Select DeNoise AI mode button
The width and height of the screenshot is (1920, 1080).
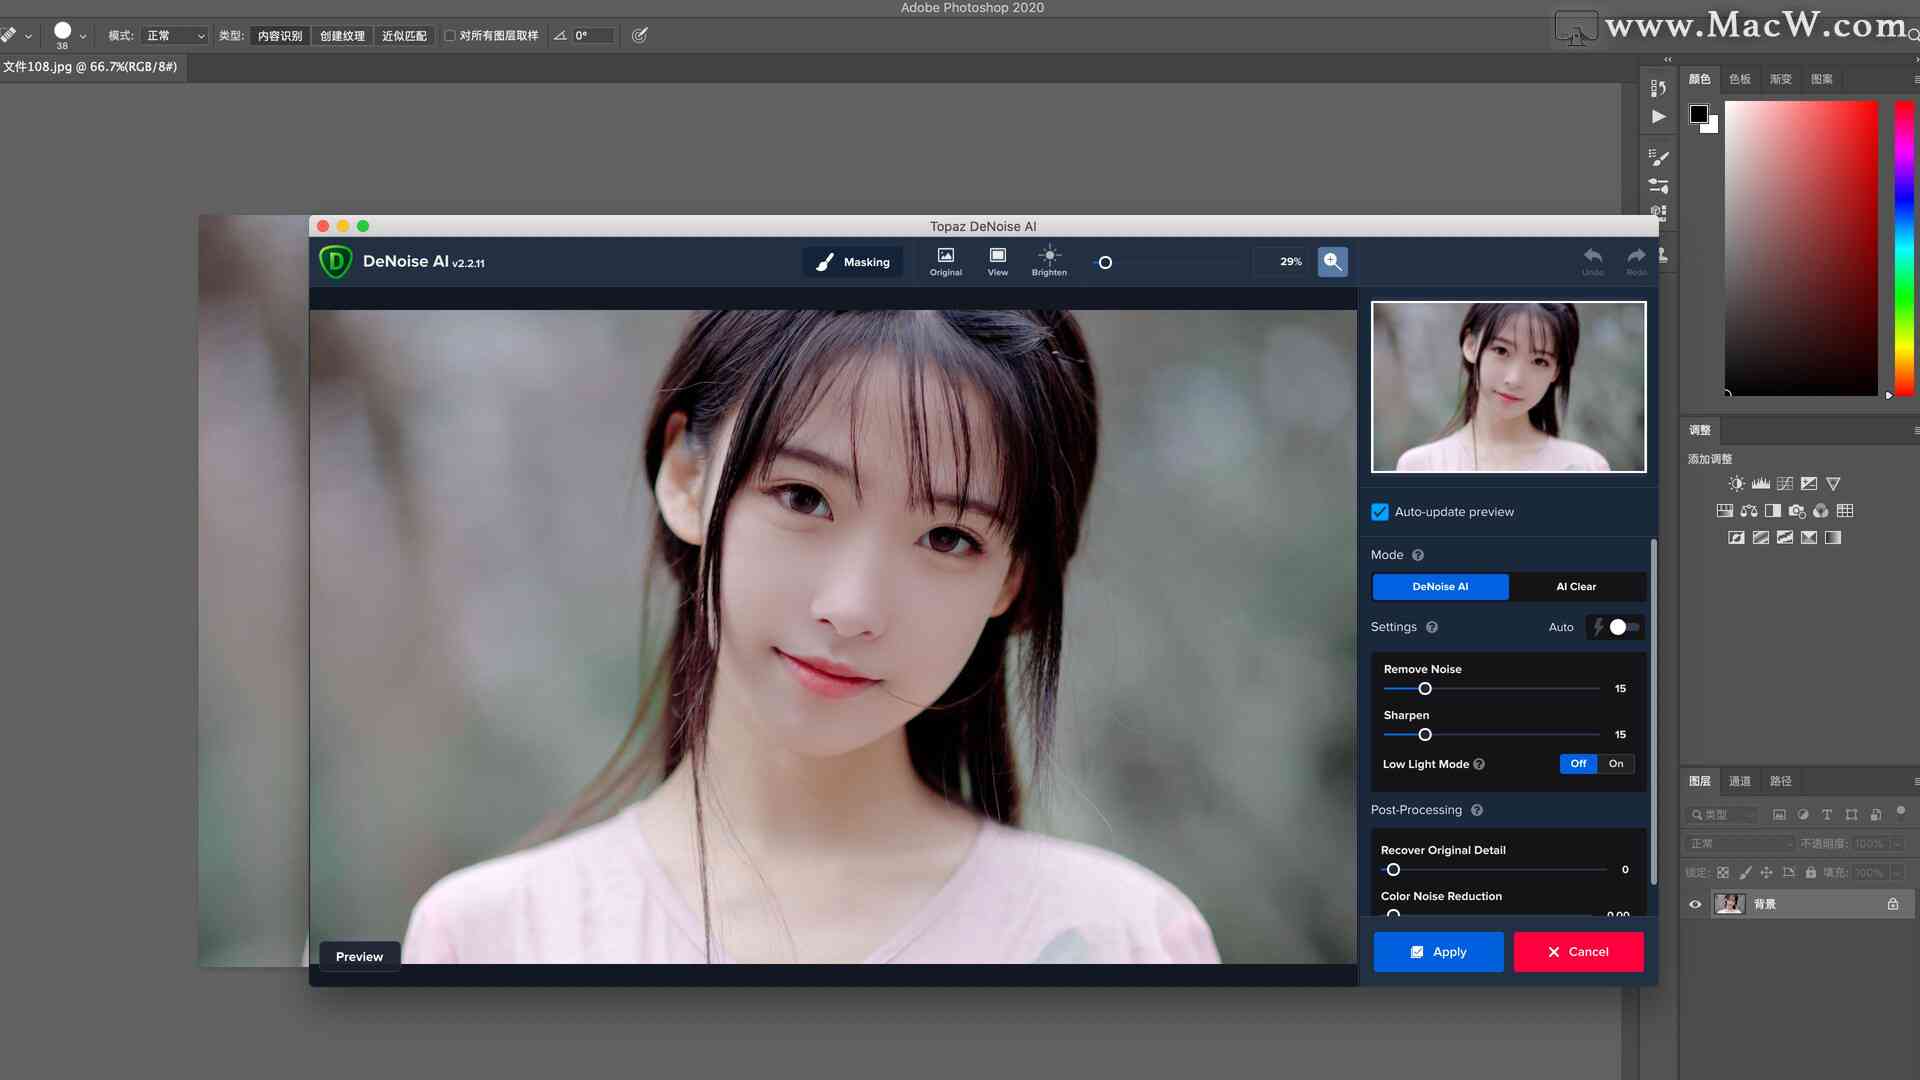(1440, 585)
